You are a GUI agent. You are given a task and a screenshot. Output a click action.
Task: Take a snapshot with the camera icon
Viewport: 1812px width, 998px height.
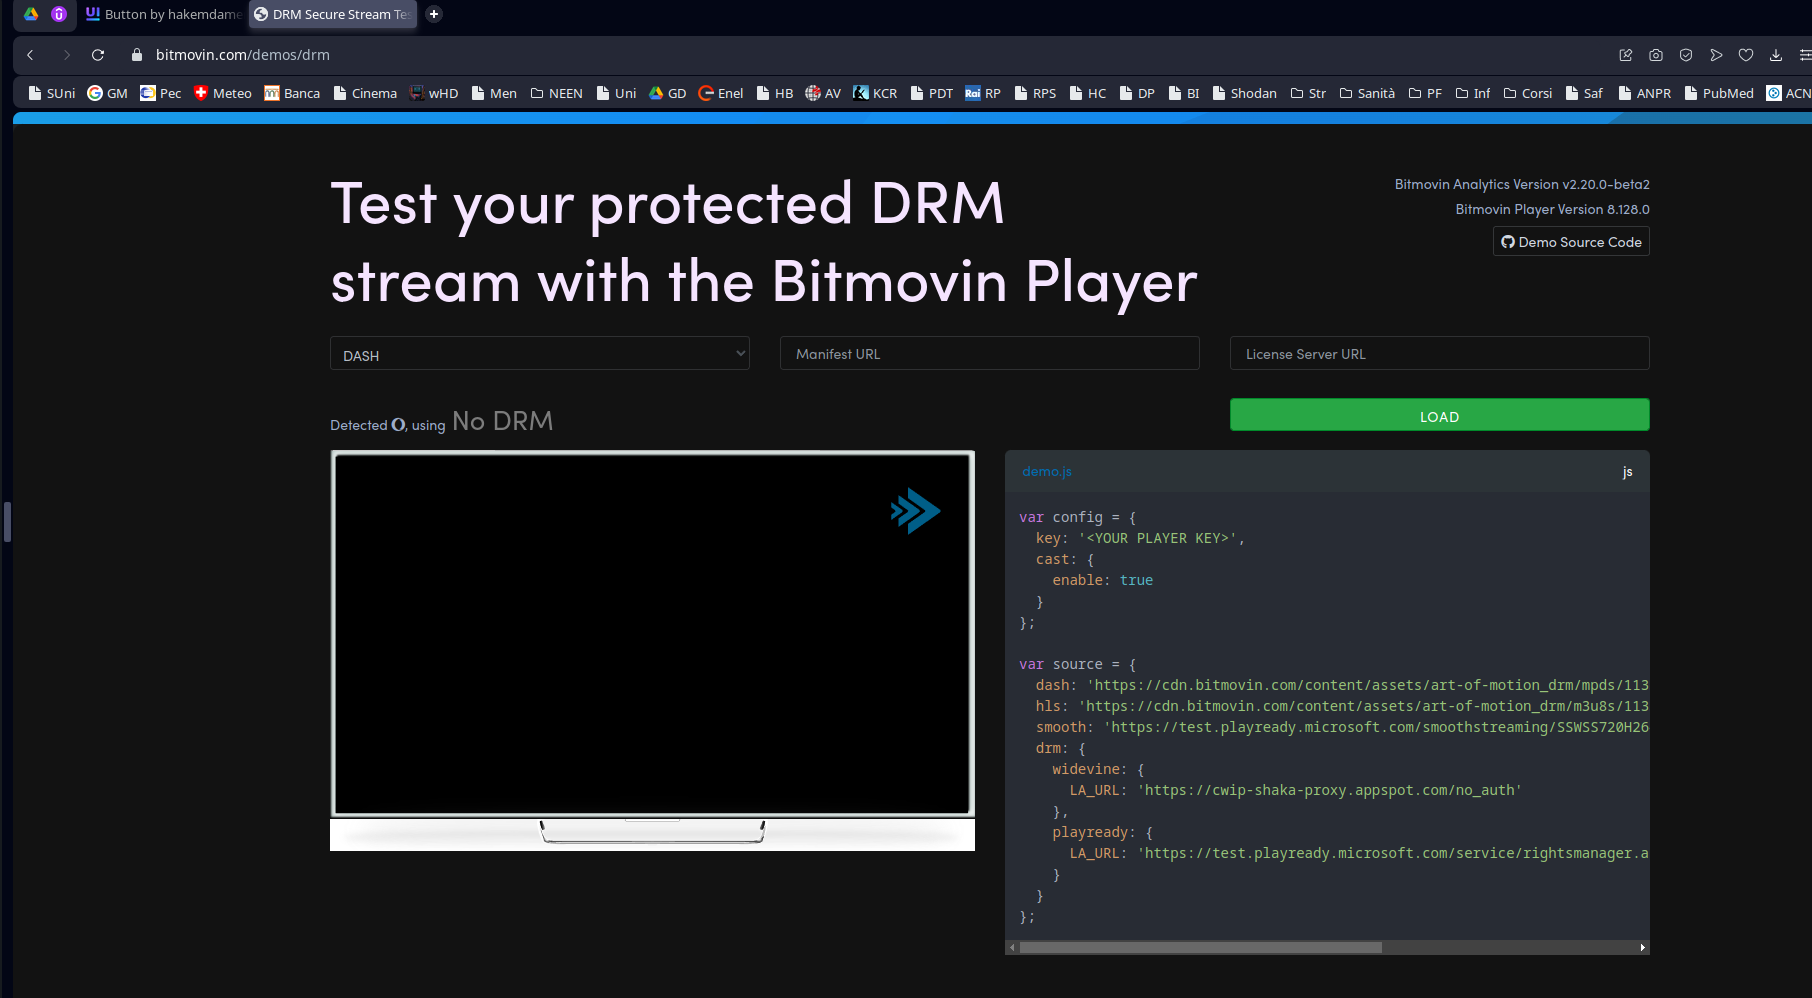click(1656, 55)
